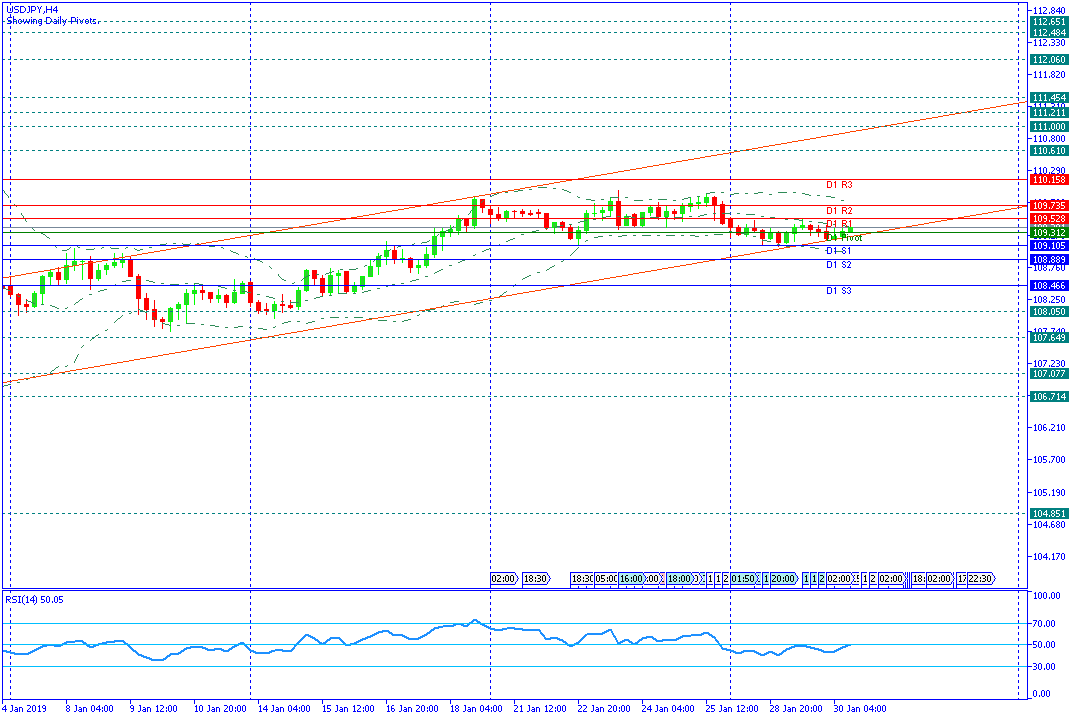Select the 01:50 event marker flag
1080x720 pixels.
[743, 579]
